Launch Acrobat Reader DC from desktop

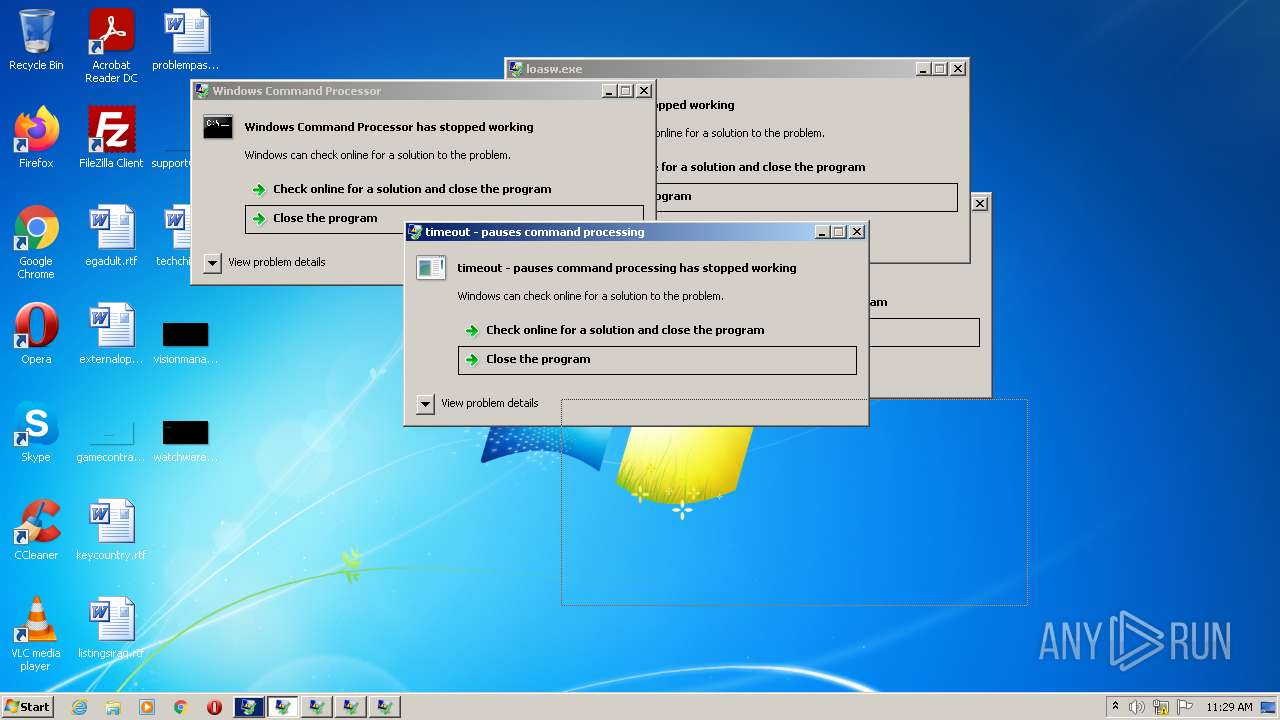[111, 46]
